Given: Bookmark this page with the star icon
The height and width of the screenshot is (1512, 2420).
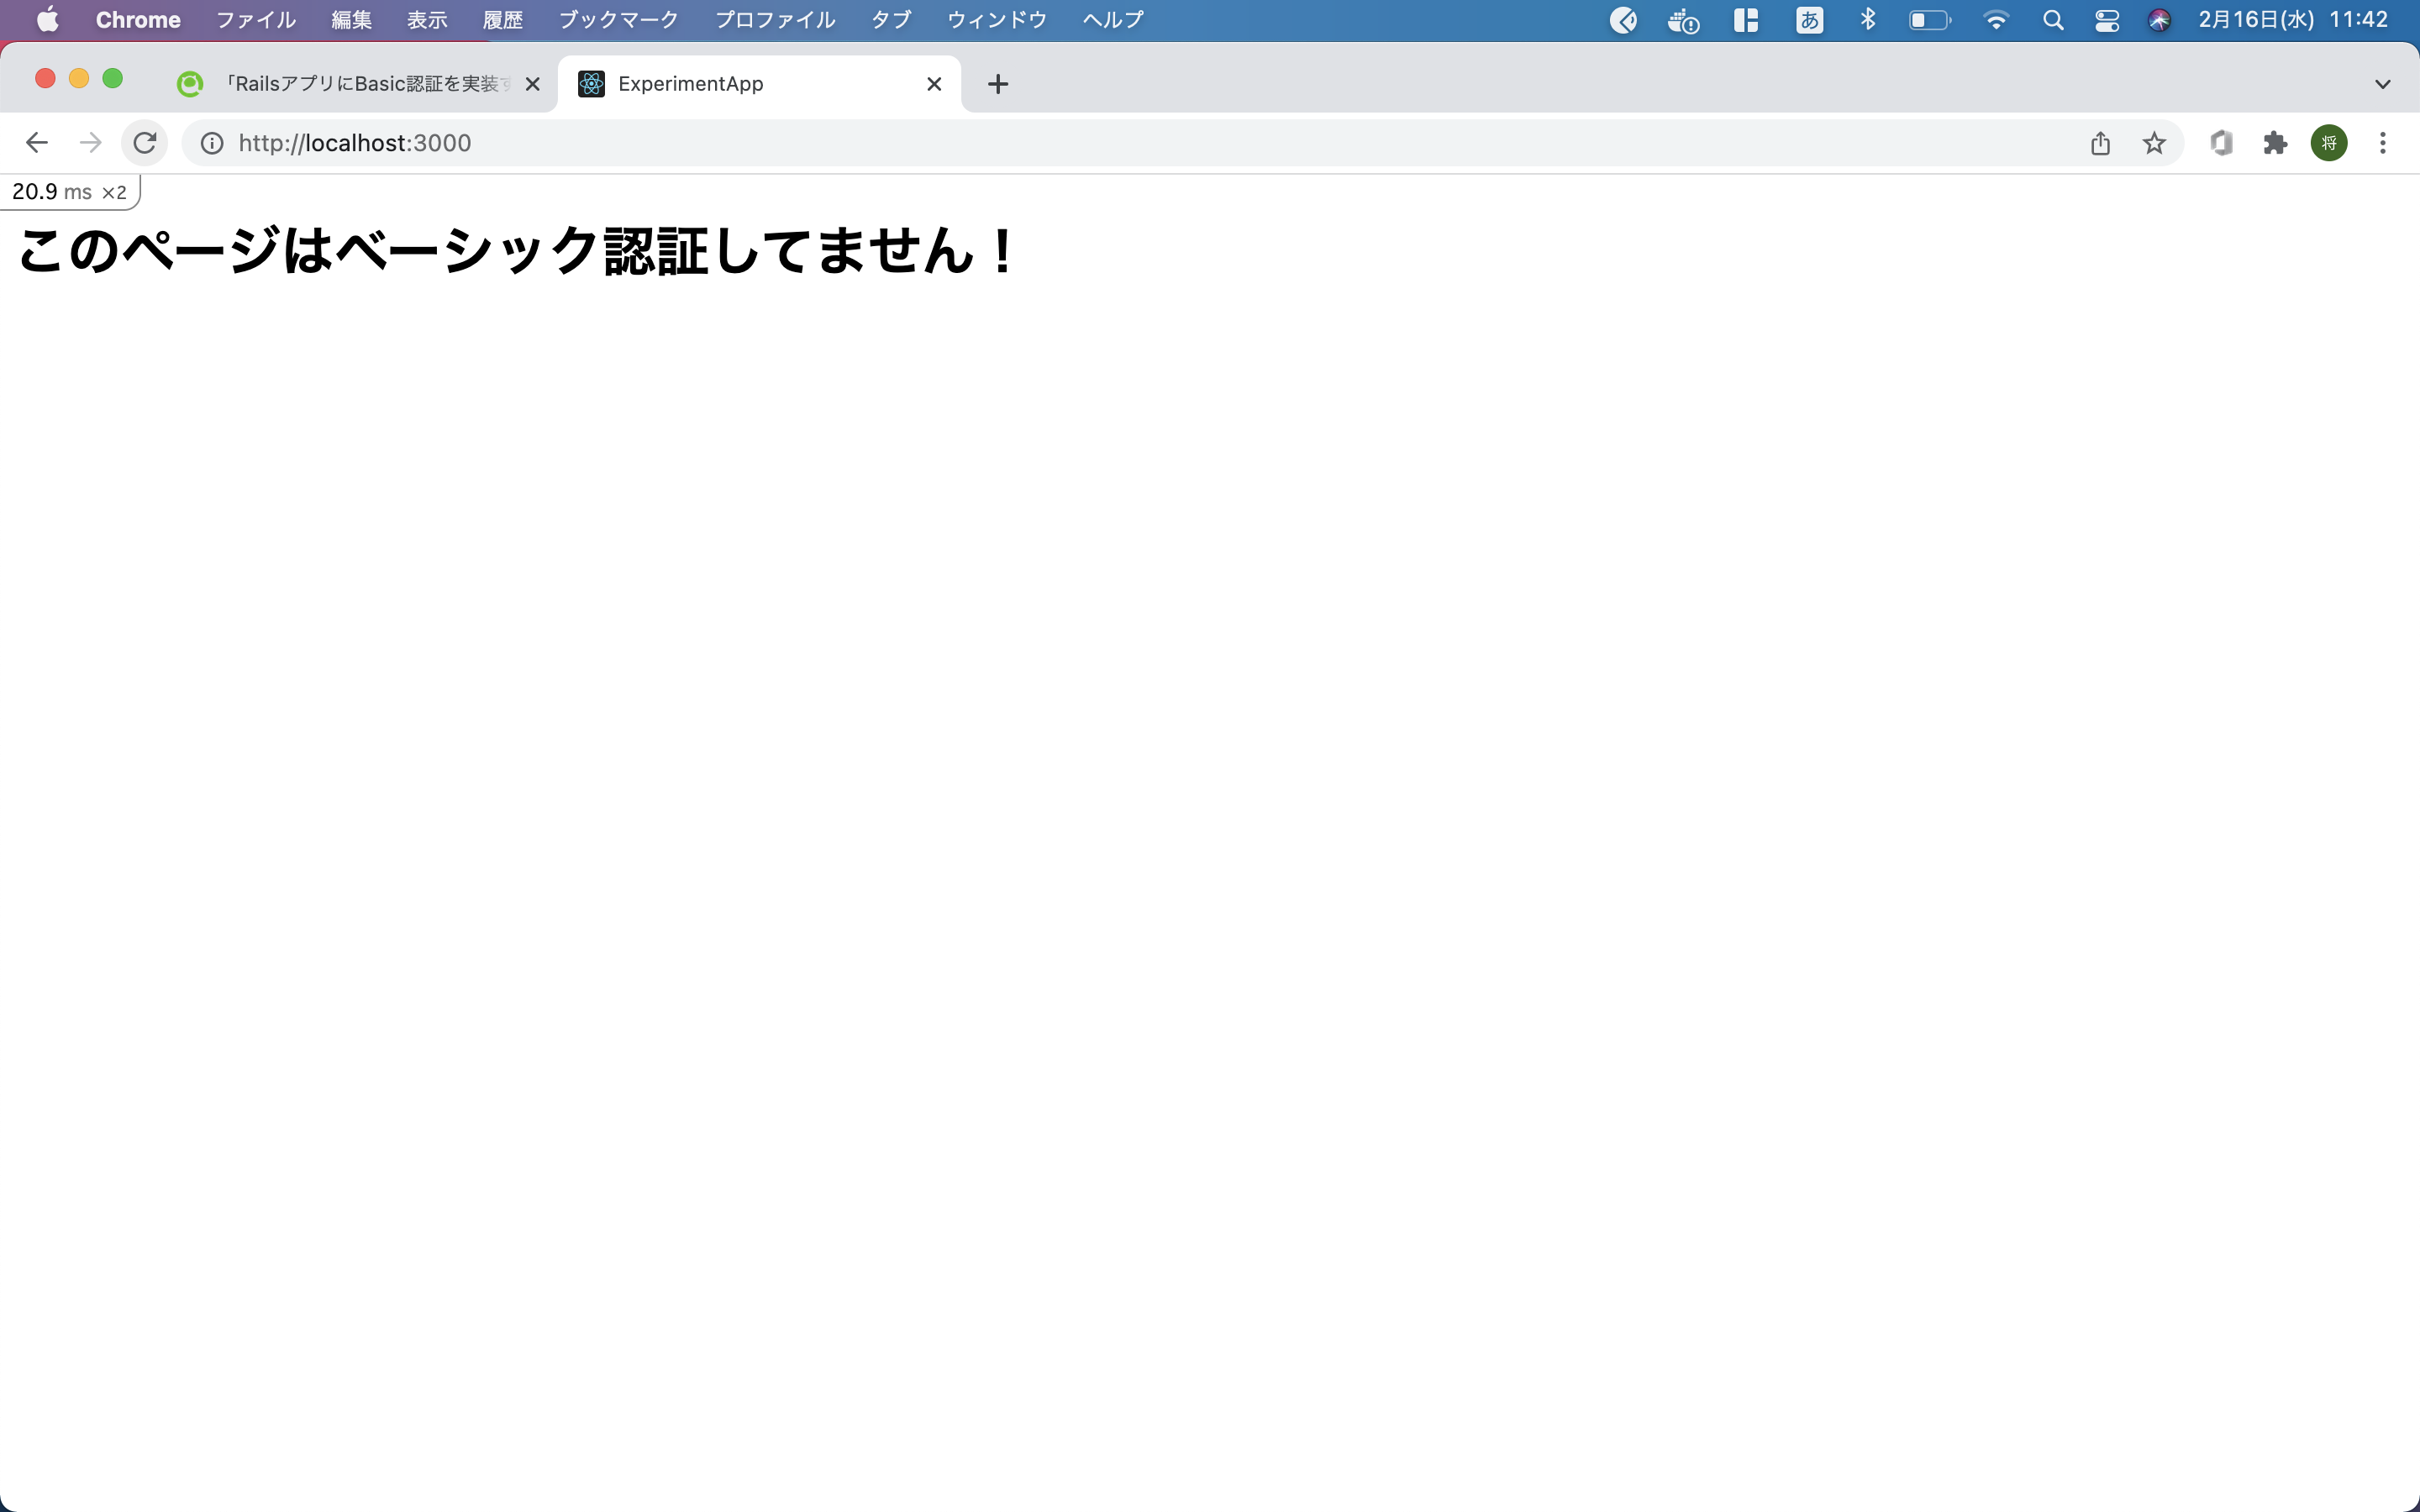Looking at the screenshot, I should click(2154, 142).
